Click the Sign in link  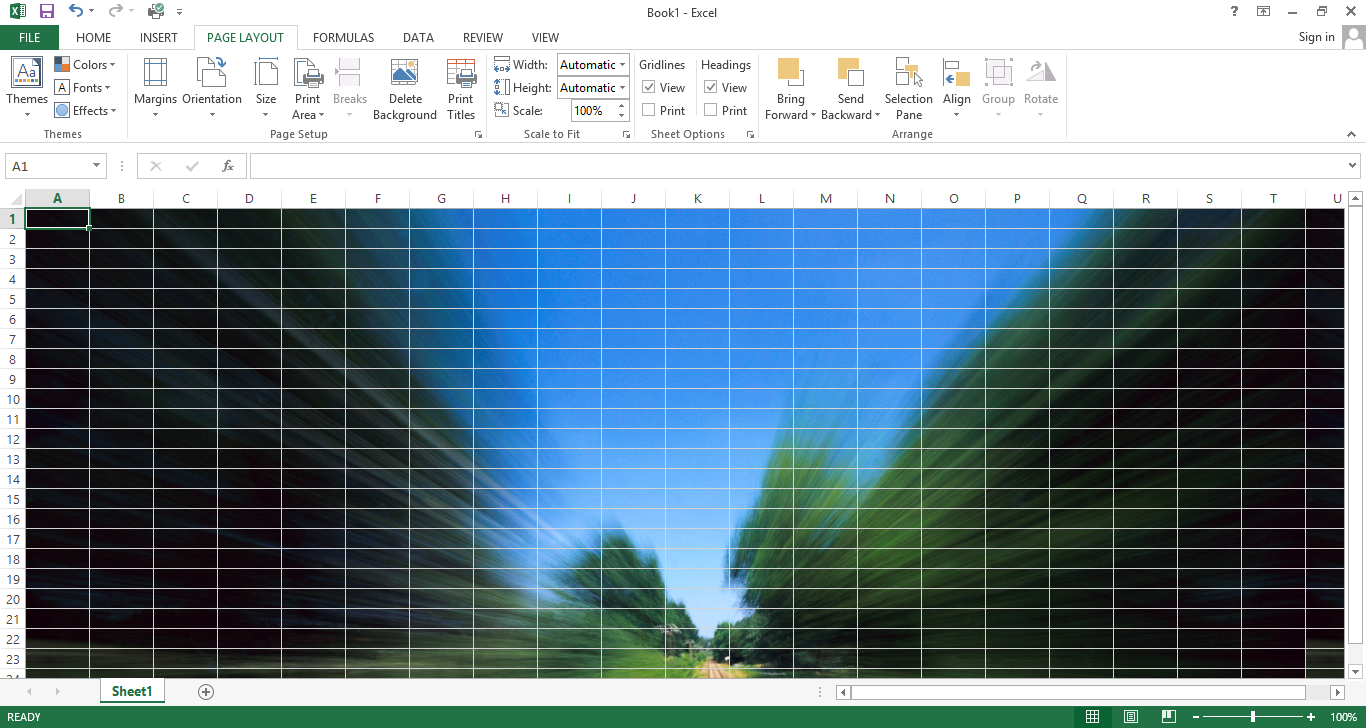click(x=1316, y=37)
